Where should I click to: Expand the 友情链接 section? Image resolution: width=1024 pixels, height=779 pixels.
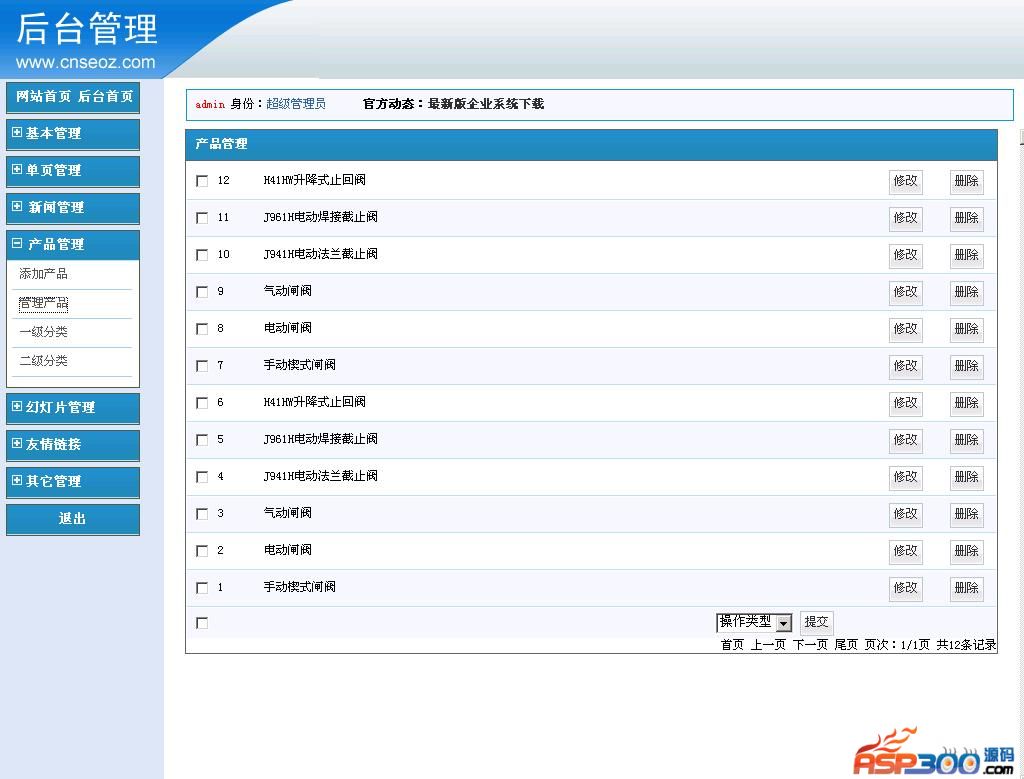[x=72, y=445]
